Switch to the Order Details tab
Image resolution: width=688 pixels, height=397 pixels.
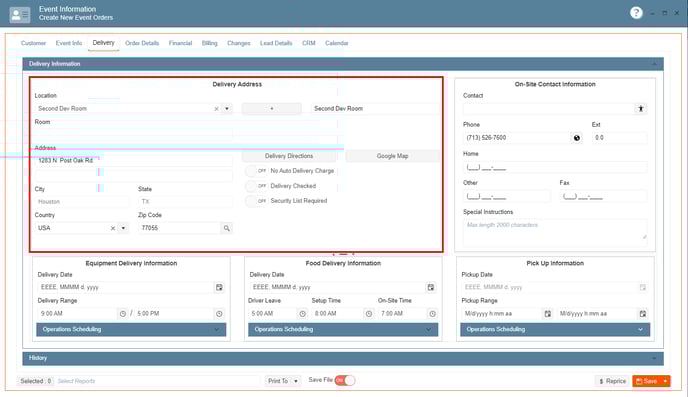pyautogui.click(x=142, y=43)
